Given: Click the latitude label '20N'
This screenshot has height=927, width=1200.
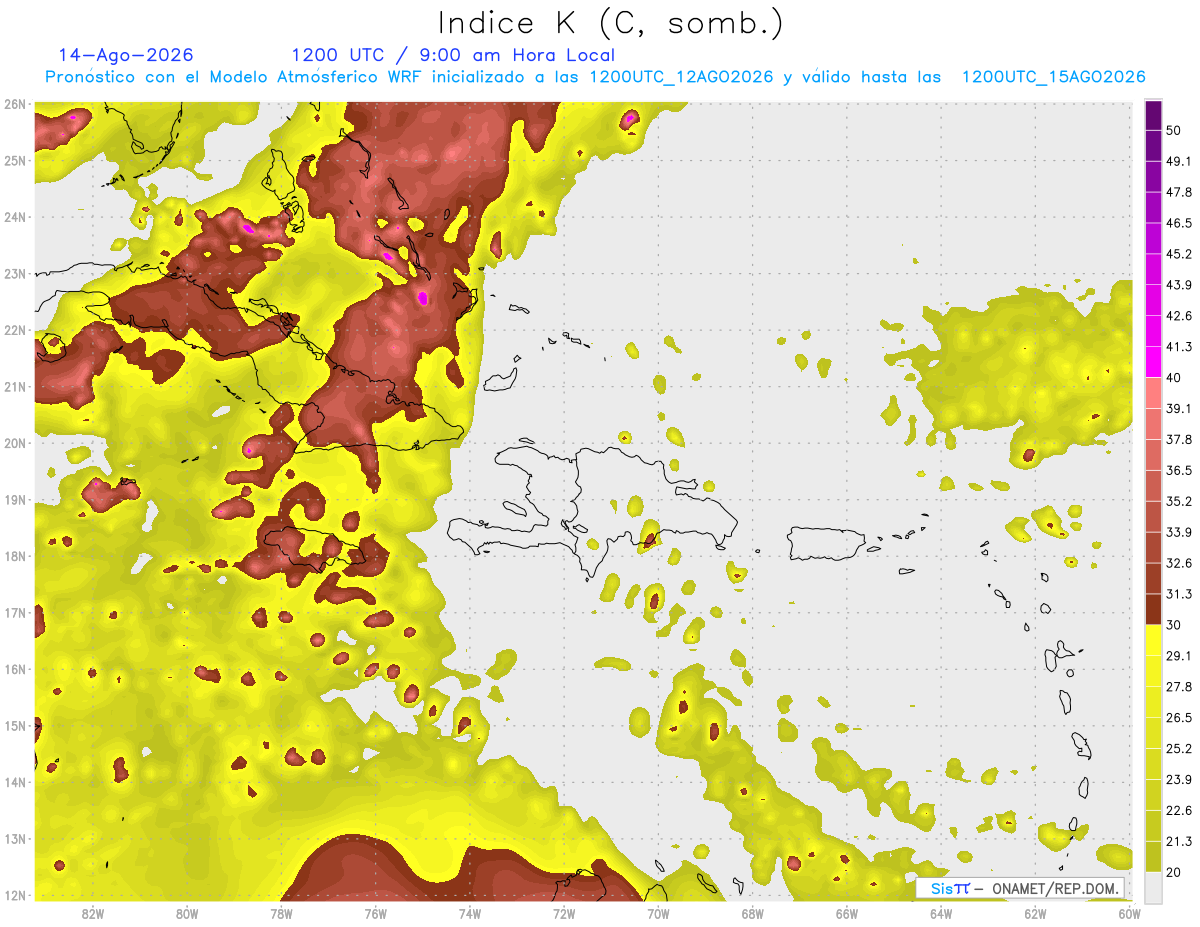Looking at the screenshot, I should (x=15, y=443).
